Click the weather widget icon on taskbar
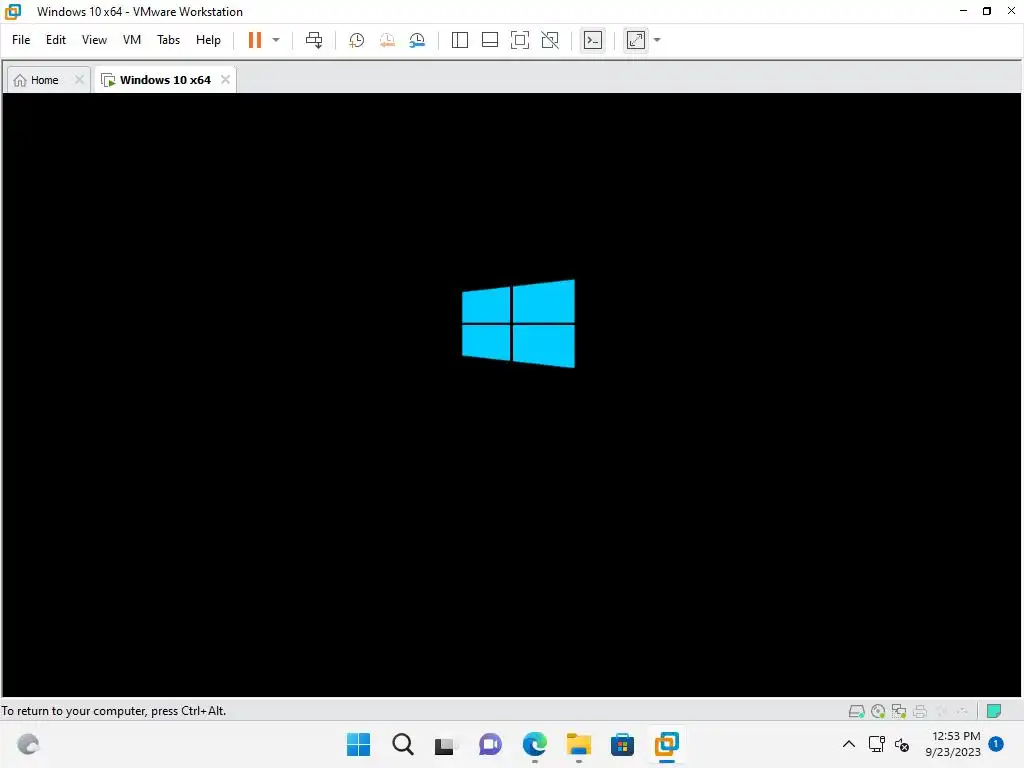 pyautogui.click(x=28, y=744)
